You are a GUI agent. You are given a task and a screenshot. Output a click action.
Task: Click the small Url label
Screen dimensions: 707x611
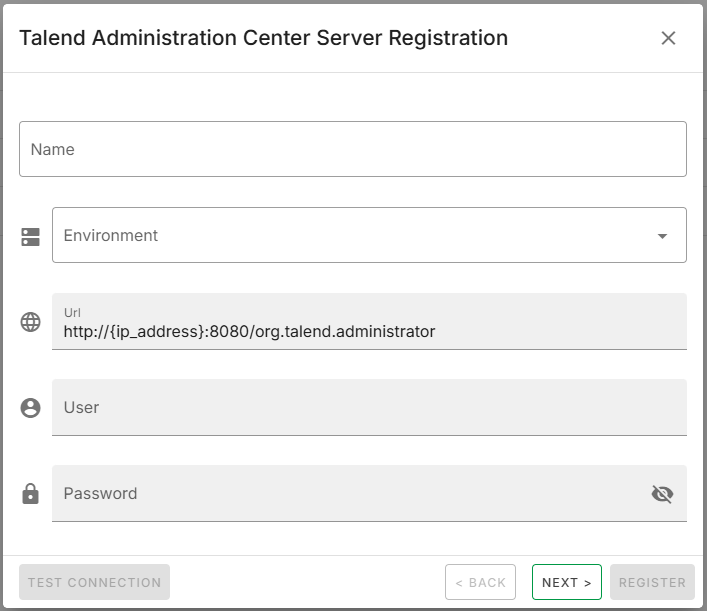pyautogui.click(x=72, y=313)
